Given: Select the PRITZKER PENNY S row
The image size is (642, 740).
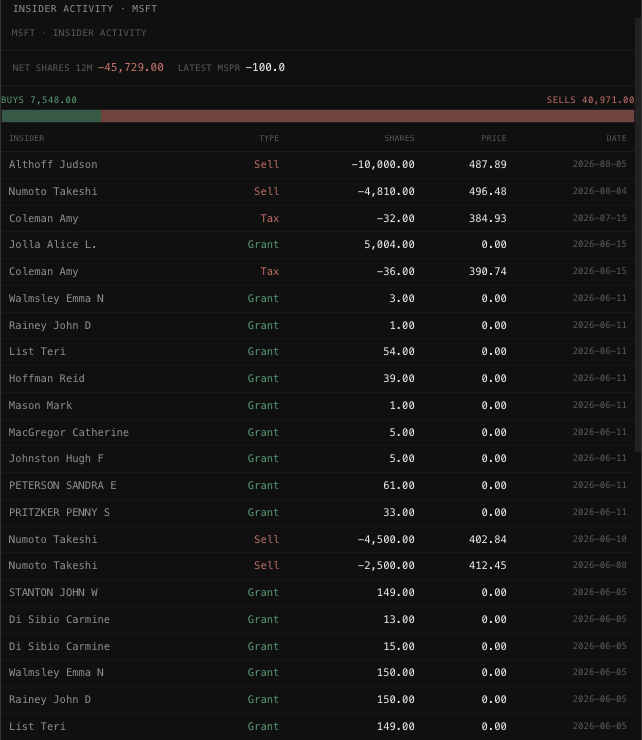Looking at the screenshot, I should 318,513.
